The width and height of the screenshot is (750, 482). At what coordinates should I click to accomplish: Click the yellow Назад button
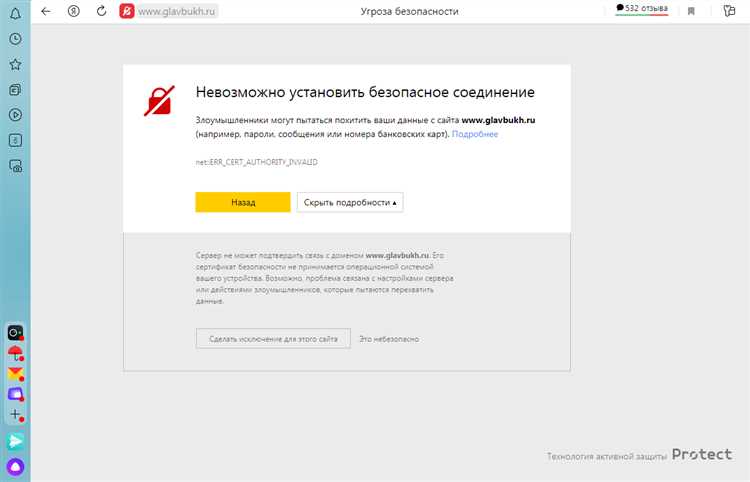[x=243, y=202]
